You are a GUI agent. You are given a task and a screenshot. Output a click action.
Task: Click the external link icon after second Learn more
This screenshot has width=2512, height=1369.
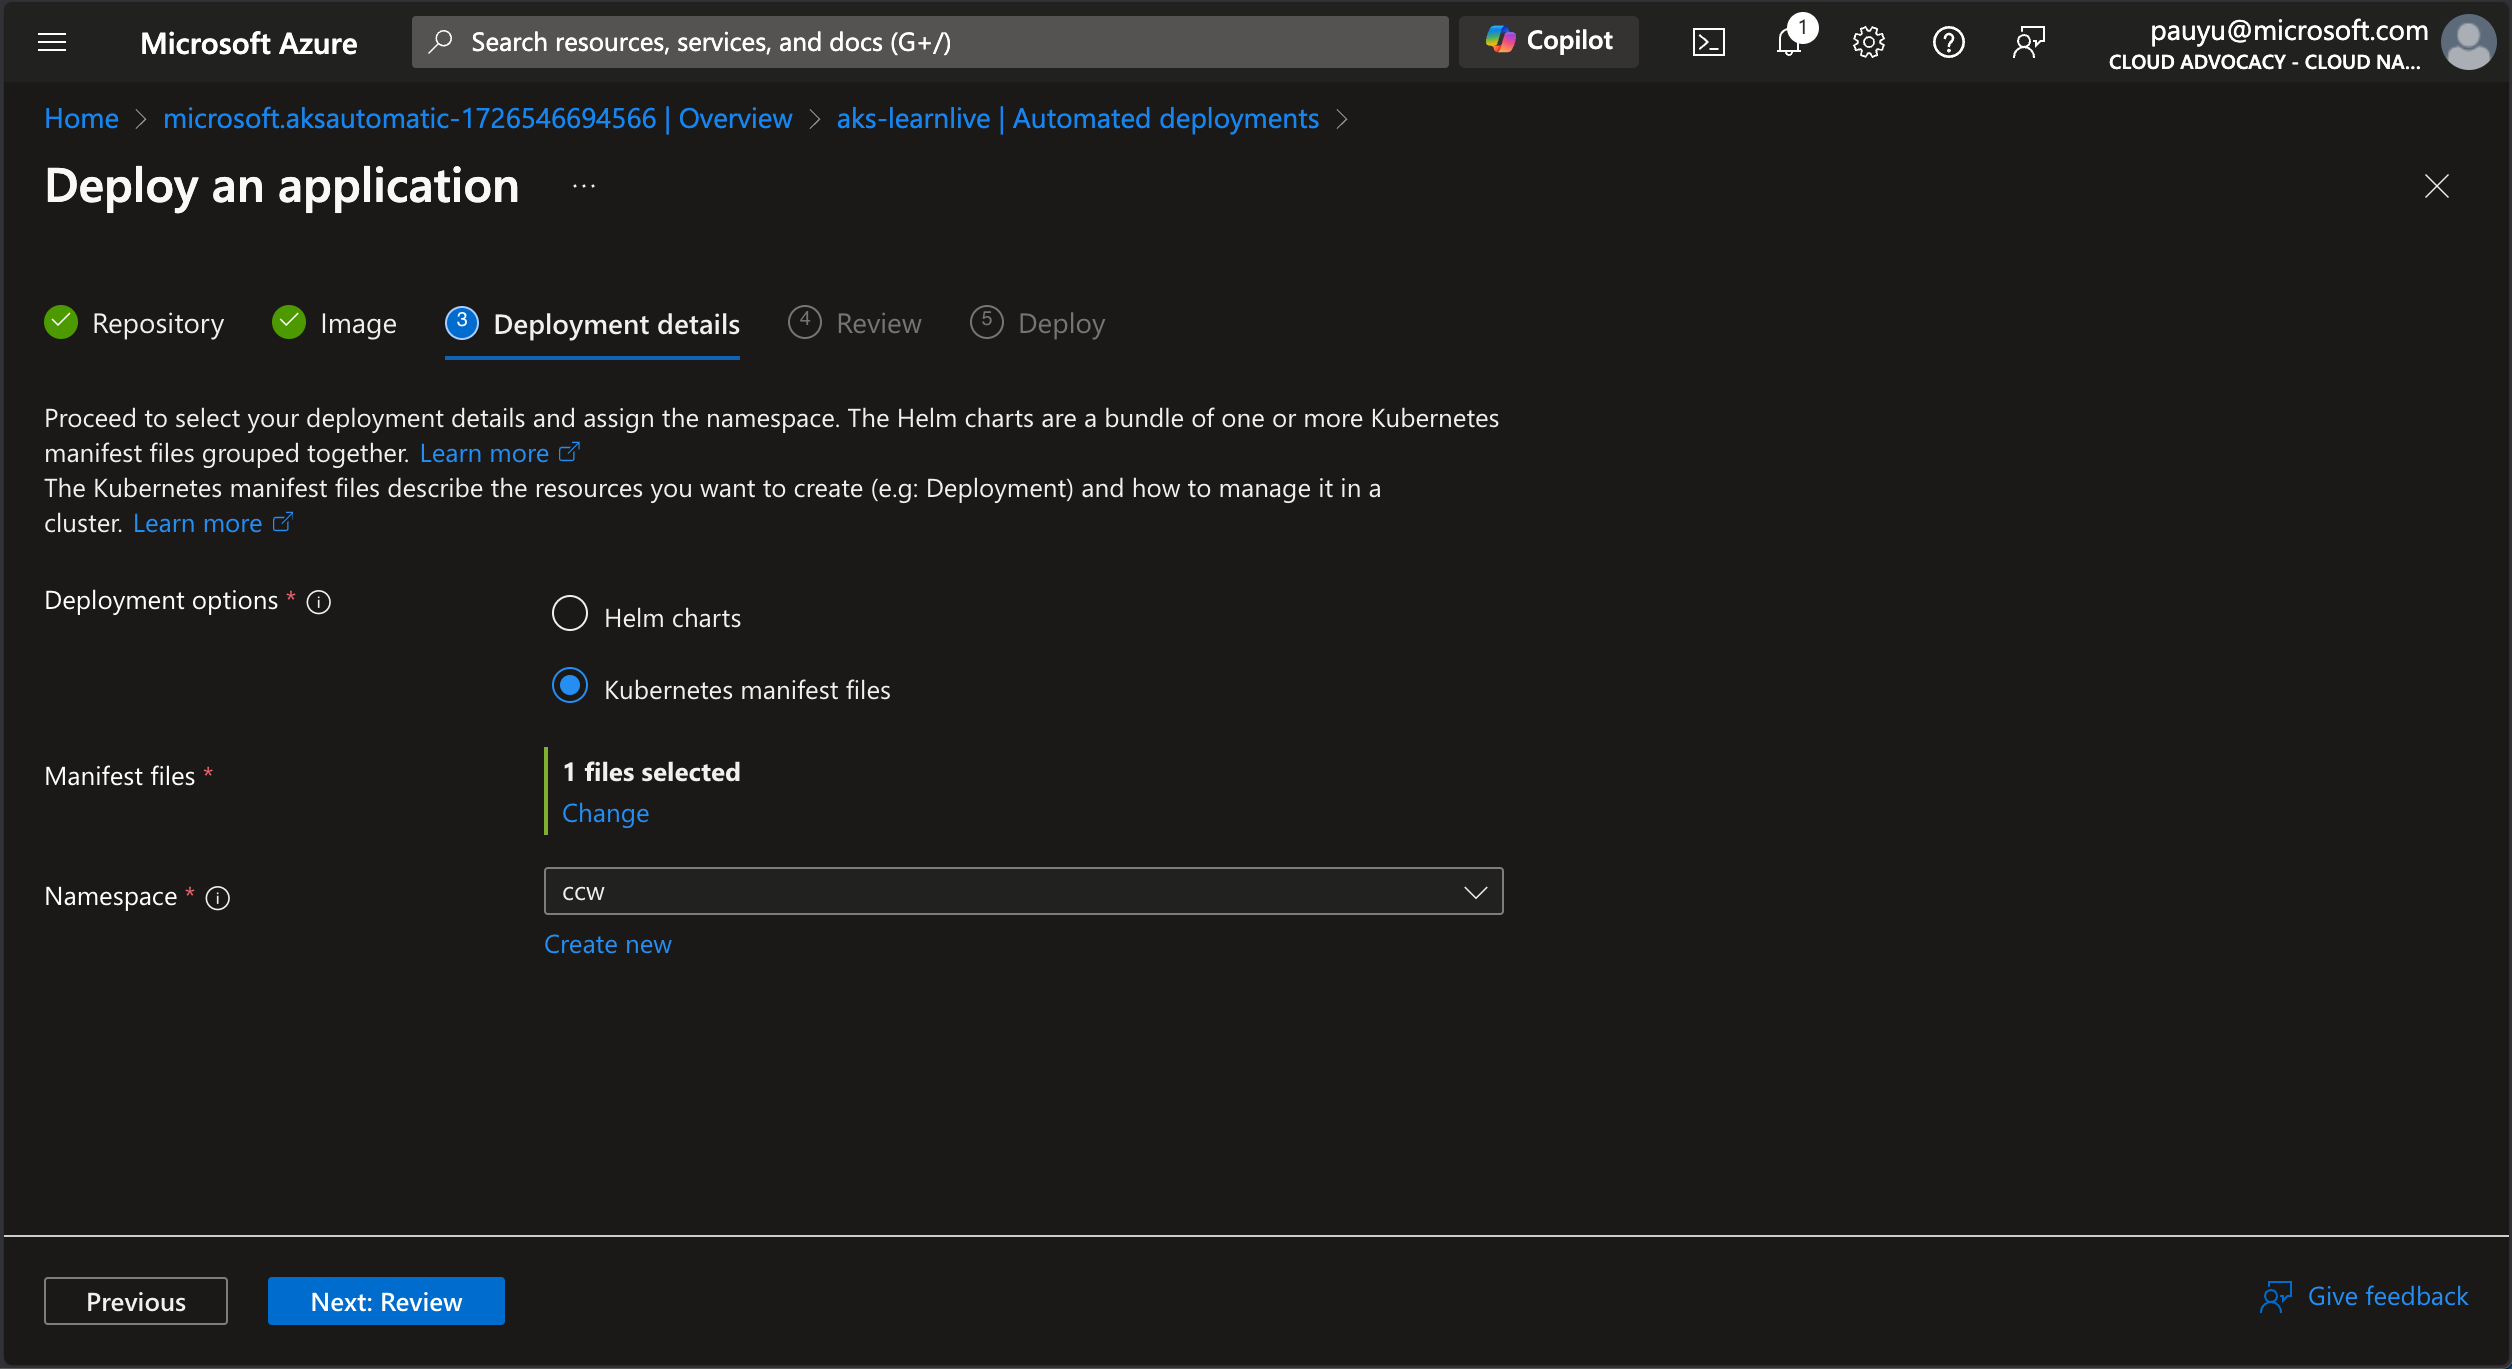click(x=283, y=522)
